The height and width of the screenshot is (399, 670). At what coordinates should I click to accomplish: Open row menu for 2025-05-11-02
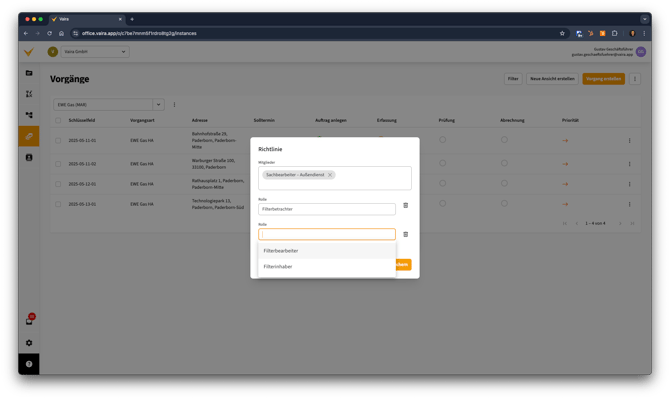click(629, 164)
